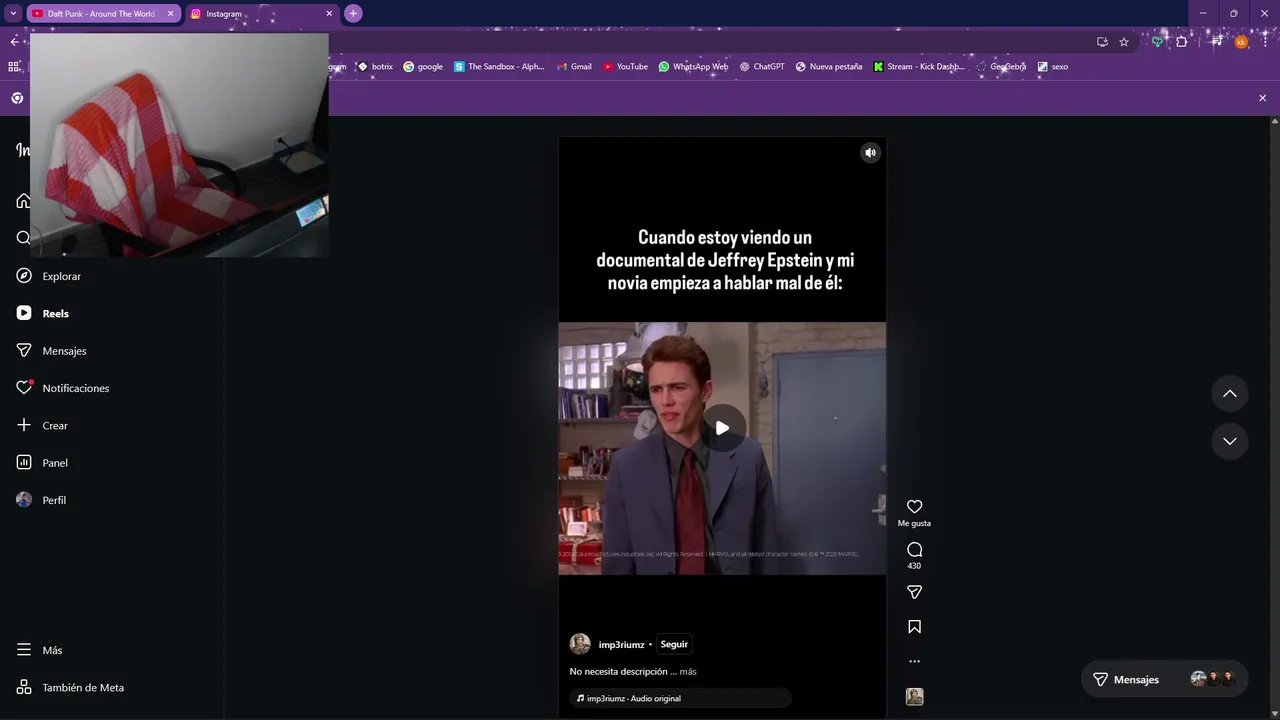Click the green cloud extension icon

coord(1158,42)
